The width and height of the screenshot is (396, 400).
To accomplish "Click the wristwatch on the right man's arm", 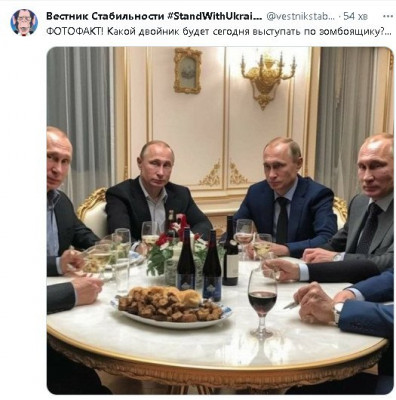I will click(x=337, y=312).
